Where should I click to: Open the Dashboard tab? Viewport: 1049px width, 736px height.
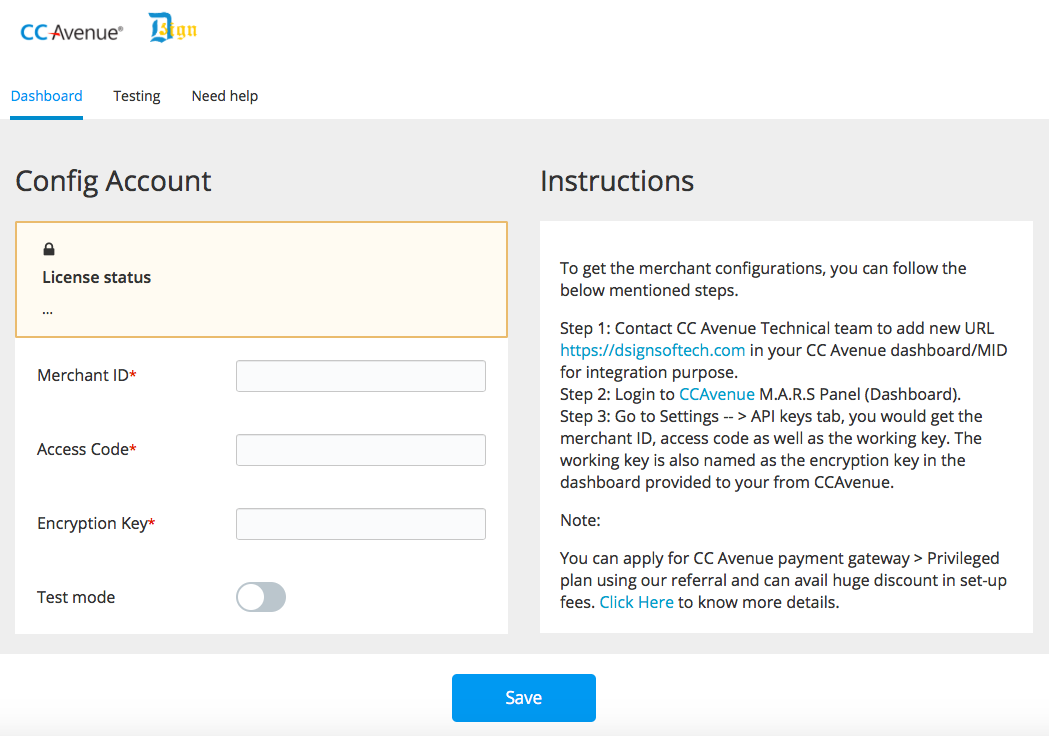click(46, 96)
